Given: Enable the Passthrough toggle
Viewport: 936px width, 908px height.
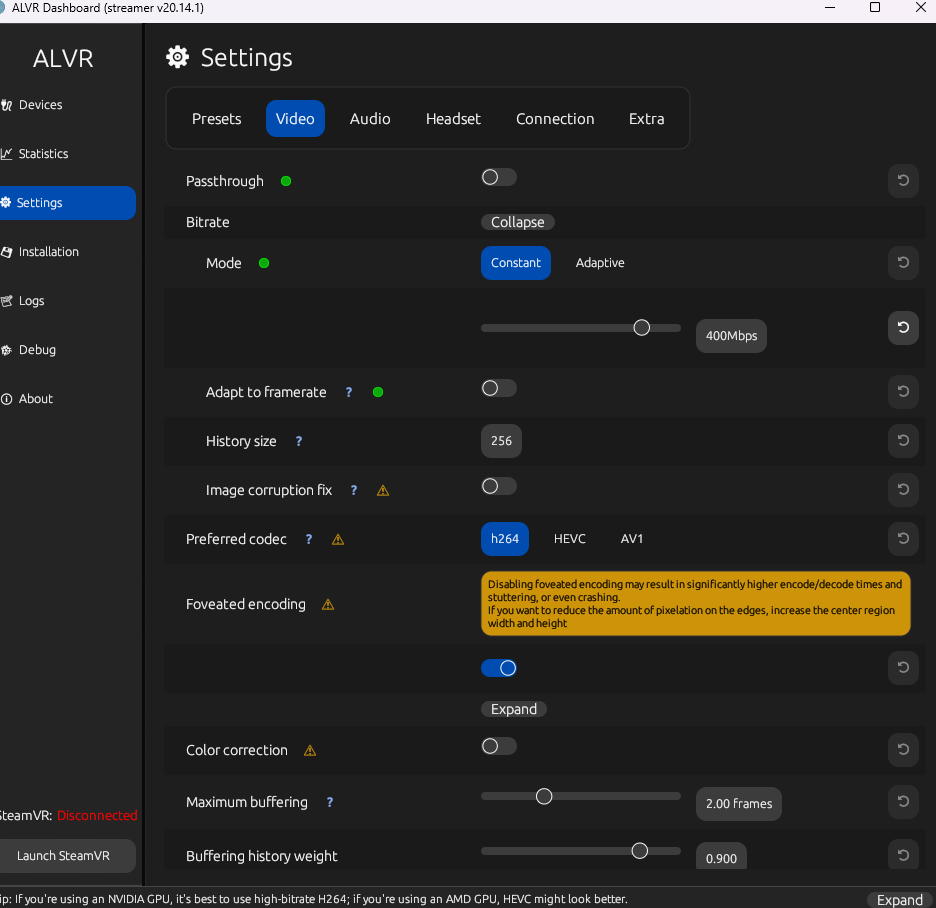Looking at the screenshot, I should point(498,177).
